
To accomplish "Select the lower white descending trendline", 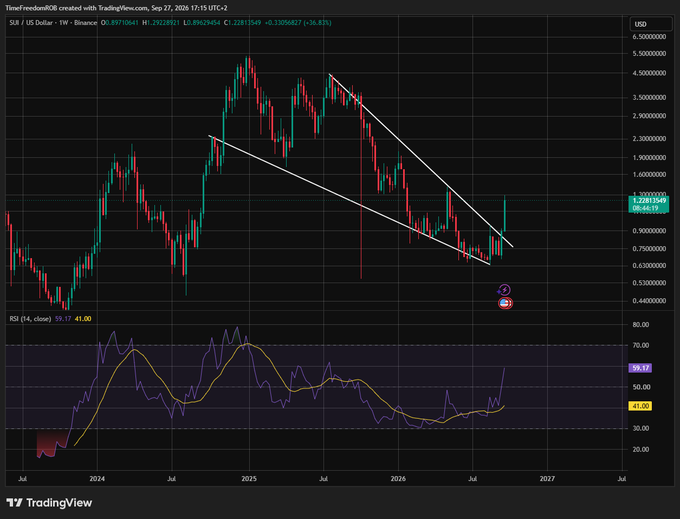I will [350, 200].
